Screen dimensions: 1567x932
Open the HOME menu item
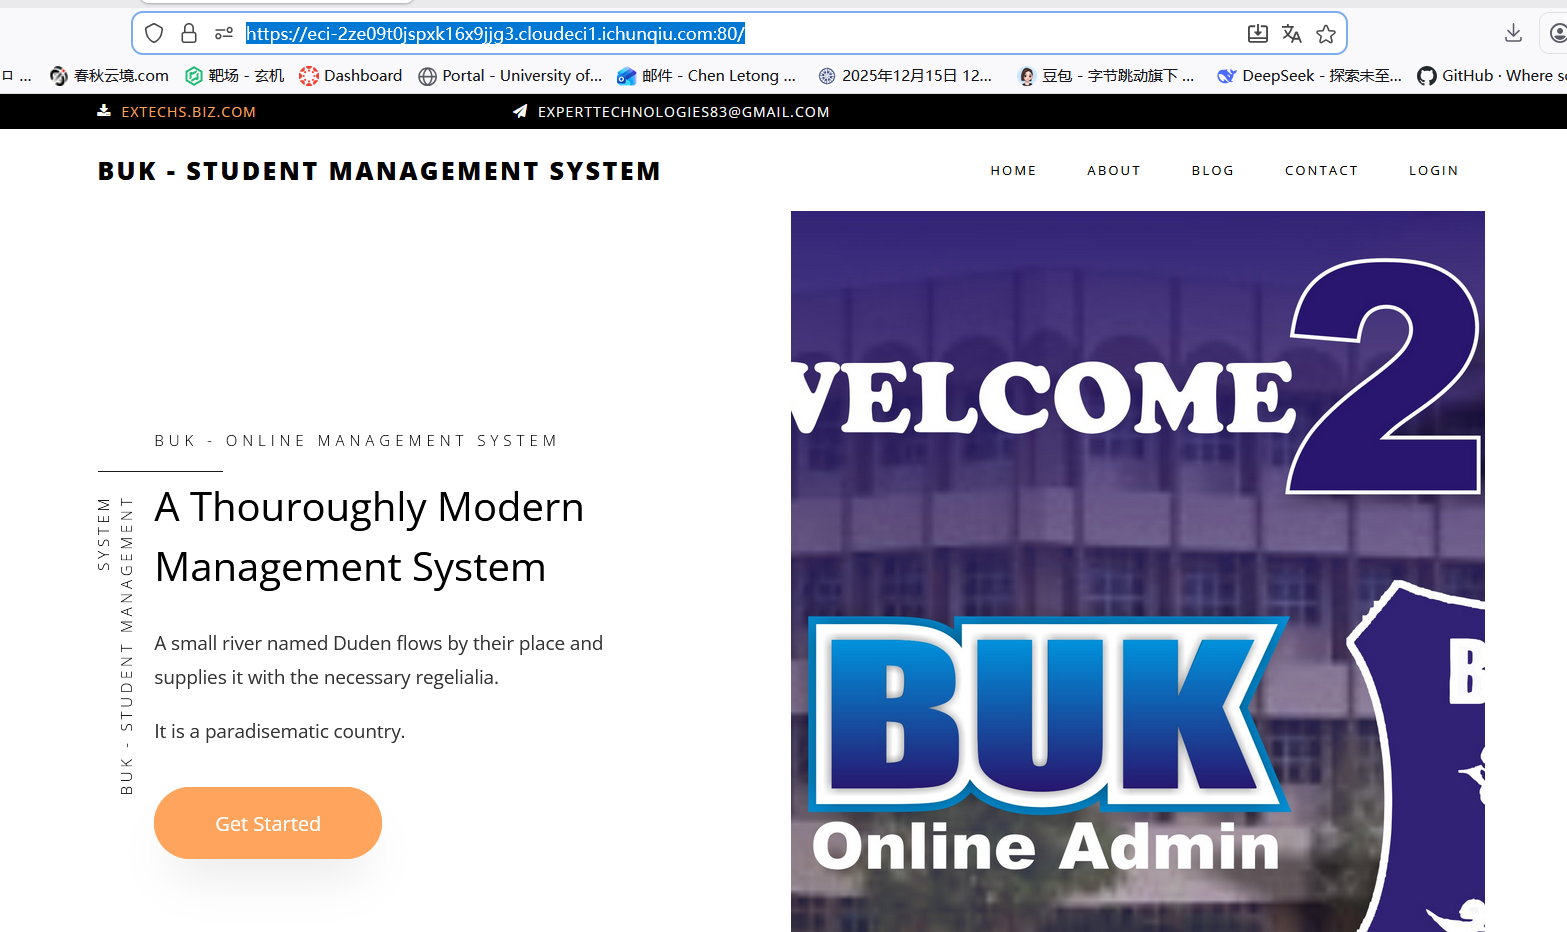click(x=1013, y=171)
